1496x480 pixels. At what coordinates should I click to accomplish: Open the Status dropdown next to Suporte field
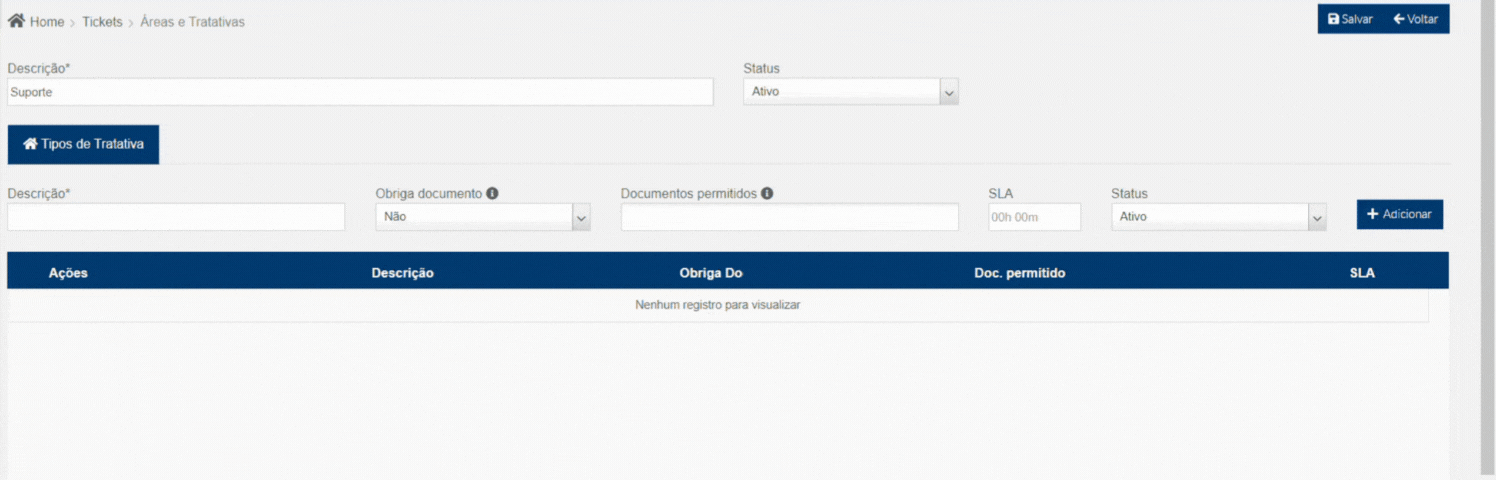coord(850,92)
